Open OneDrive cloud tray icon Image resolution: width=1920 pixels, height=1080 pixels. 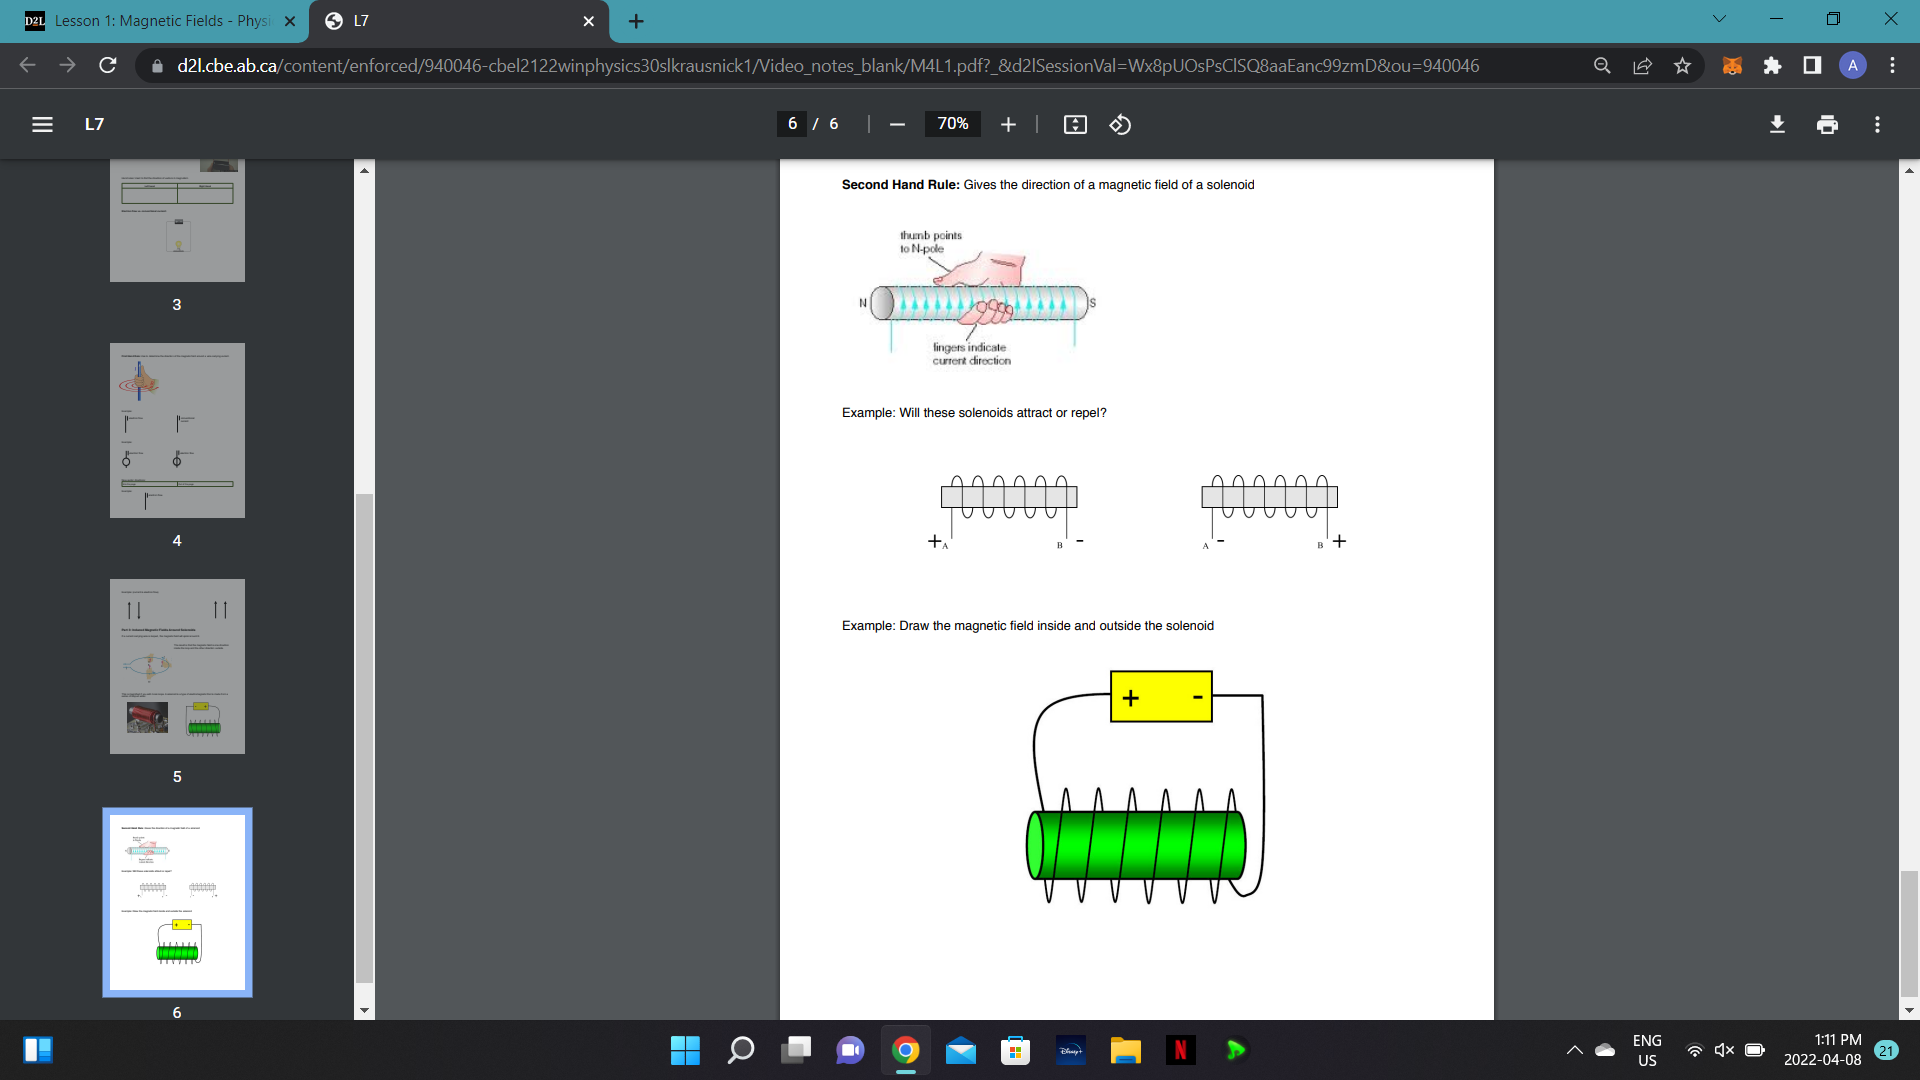[1605, 1050]
